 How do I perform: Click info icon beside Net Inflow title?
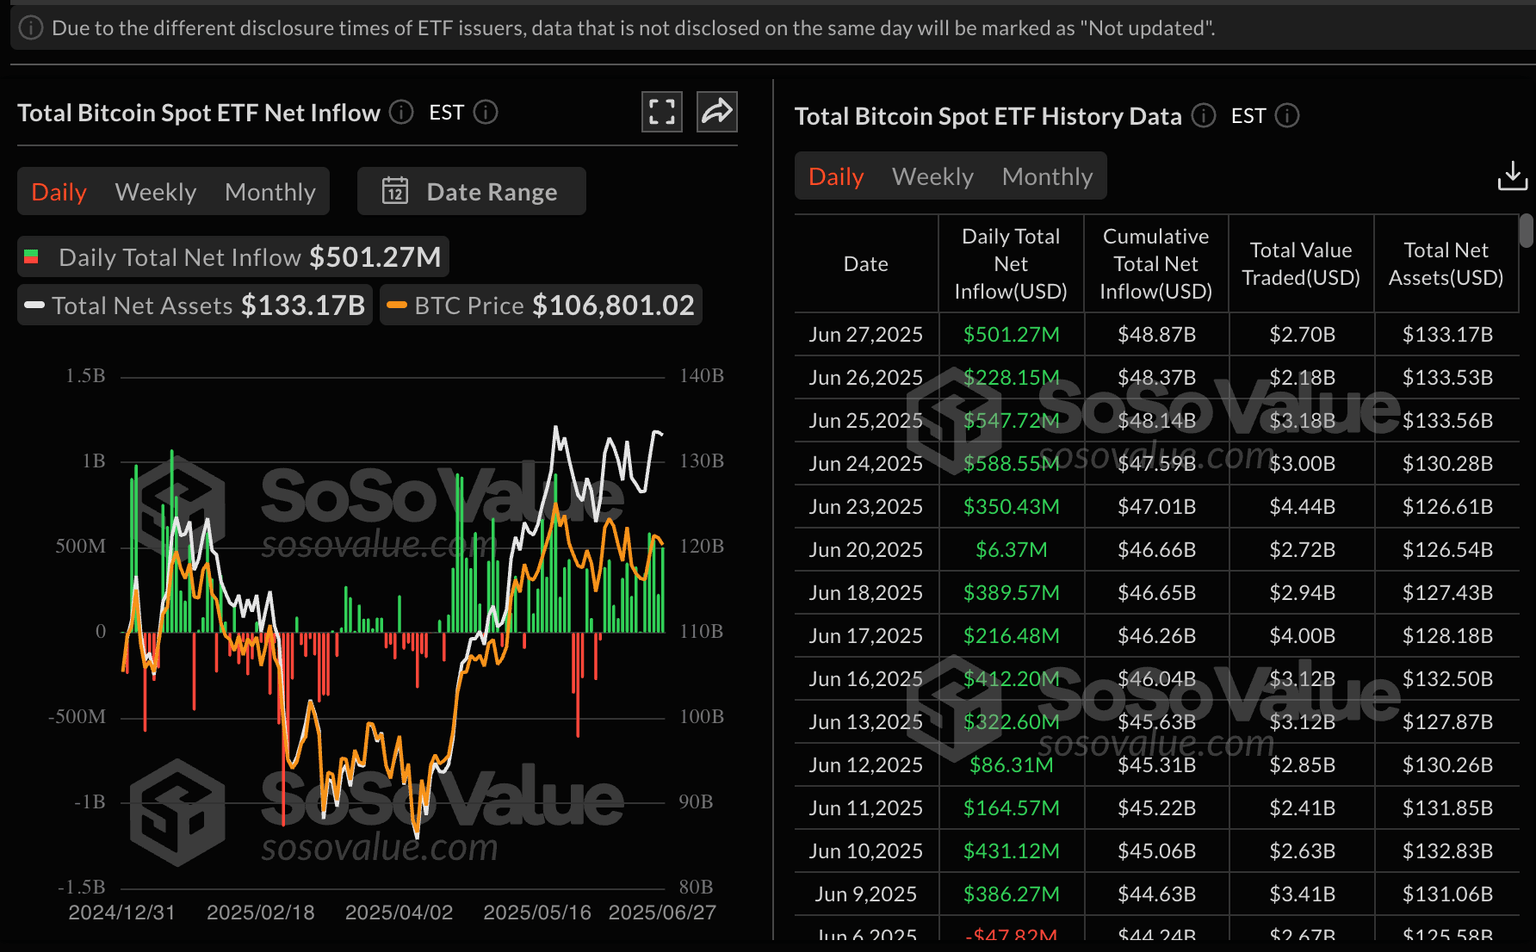401,112
